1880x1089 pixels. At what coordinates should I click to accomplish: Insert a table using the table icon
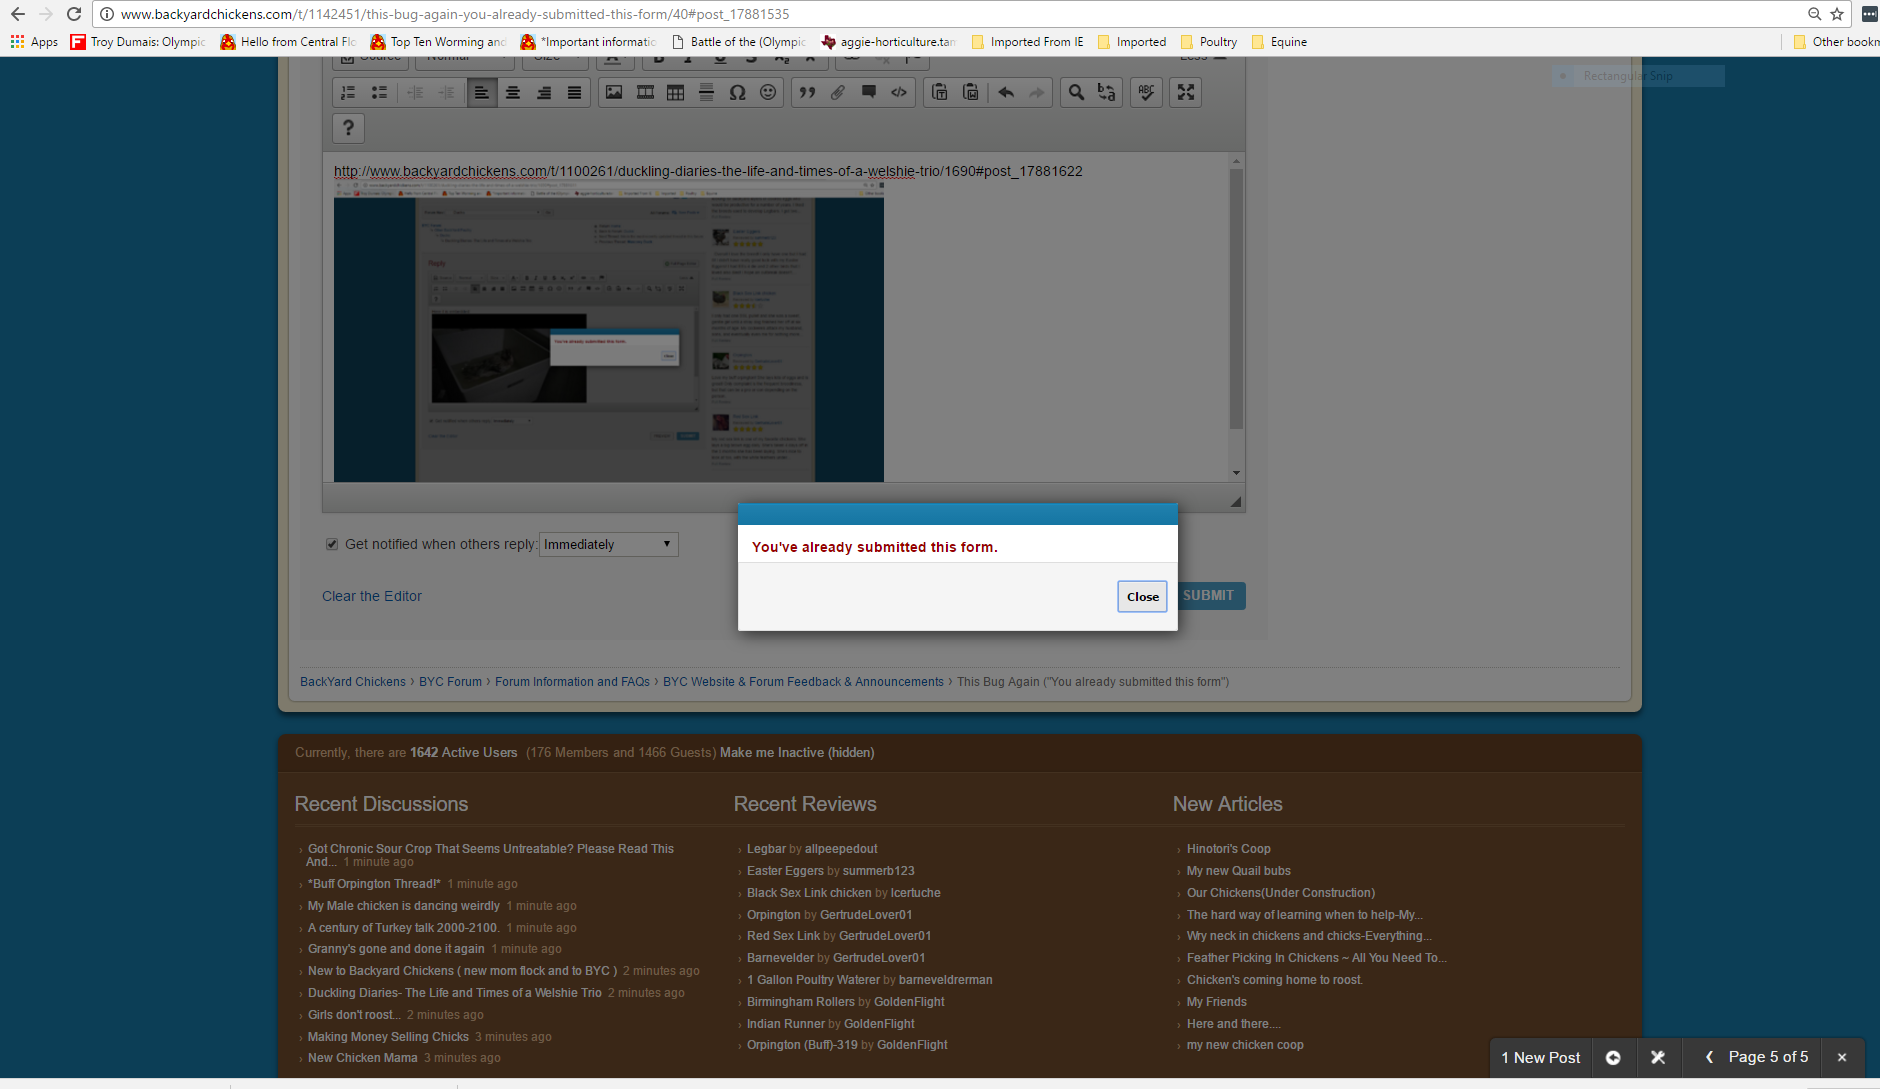click(676, 93)
